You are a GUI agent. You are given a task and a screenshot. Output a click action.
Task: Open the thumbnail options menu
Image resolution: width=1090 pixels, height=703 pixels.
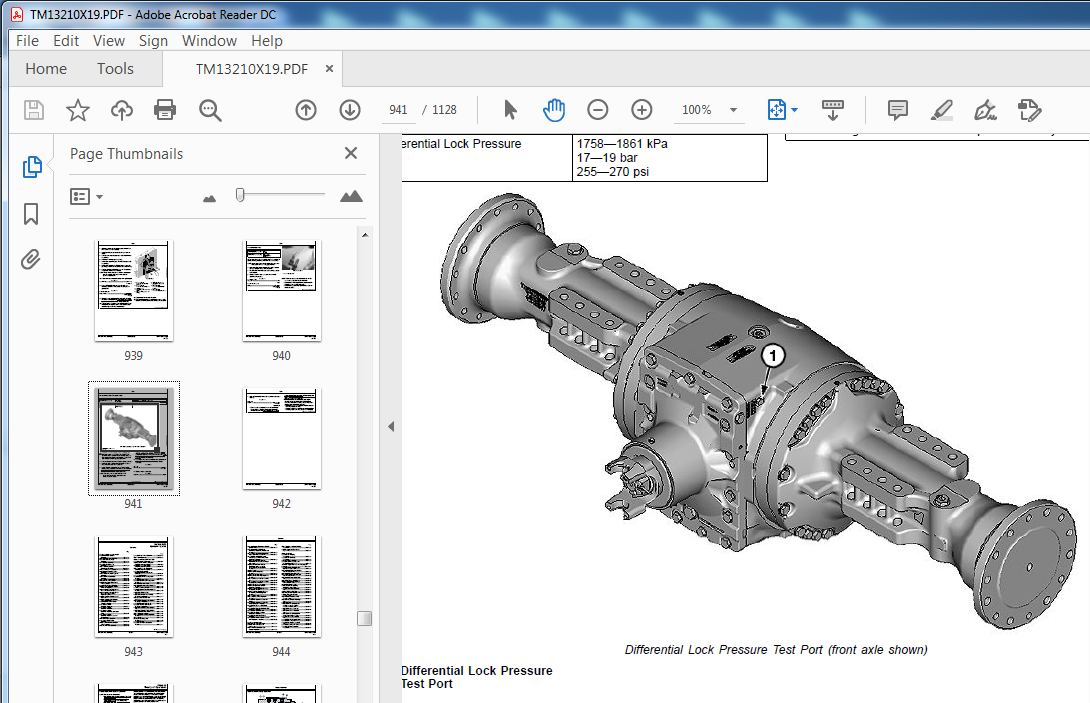click(x=86, y=197)
